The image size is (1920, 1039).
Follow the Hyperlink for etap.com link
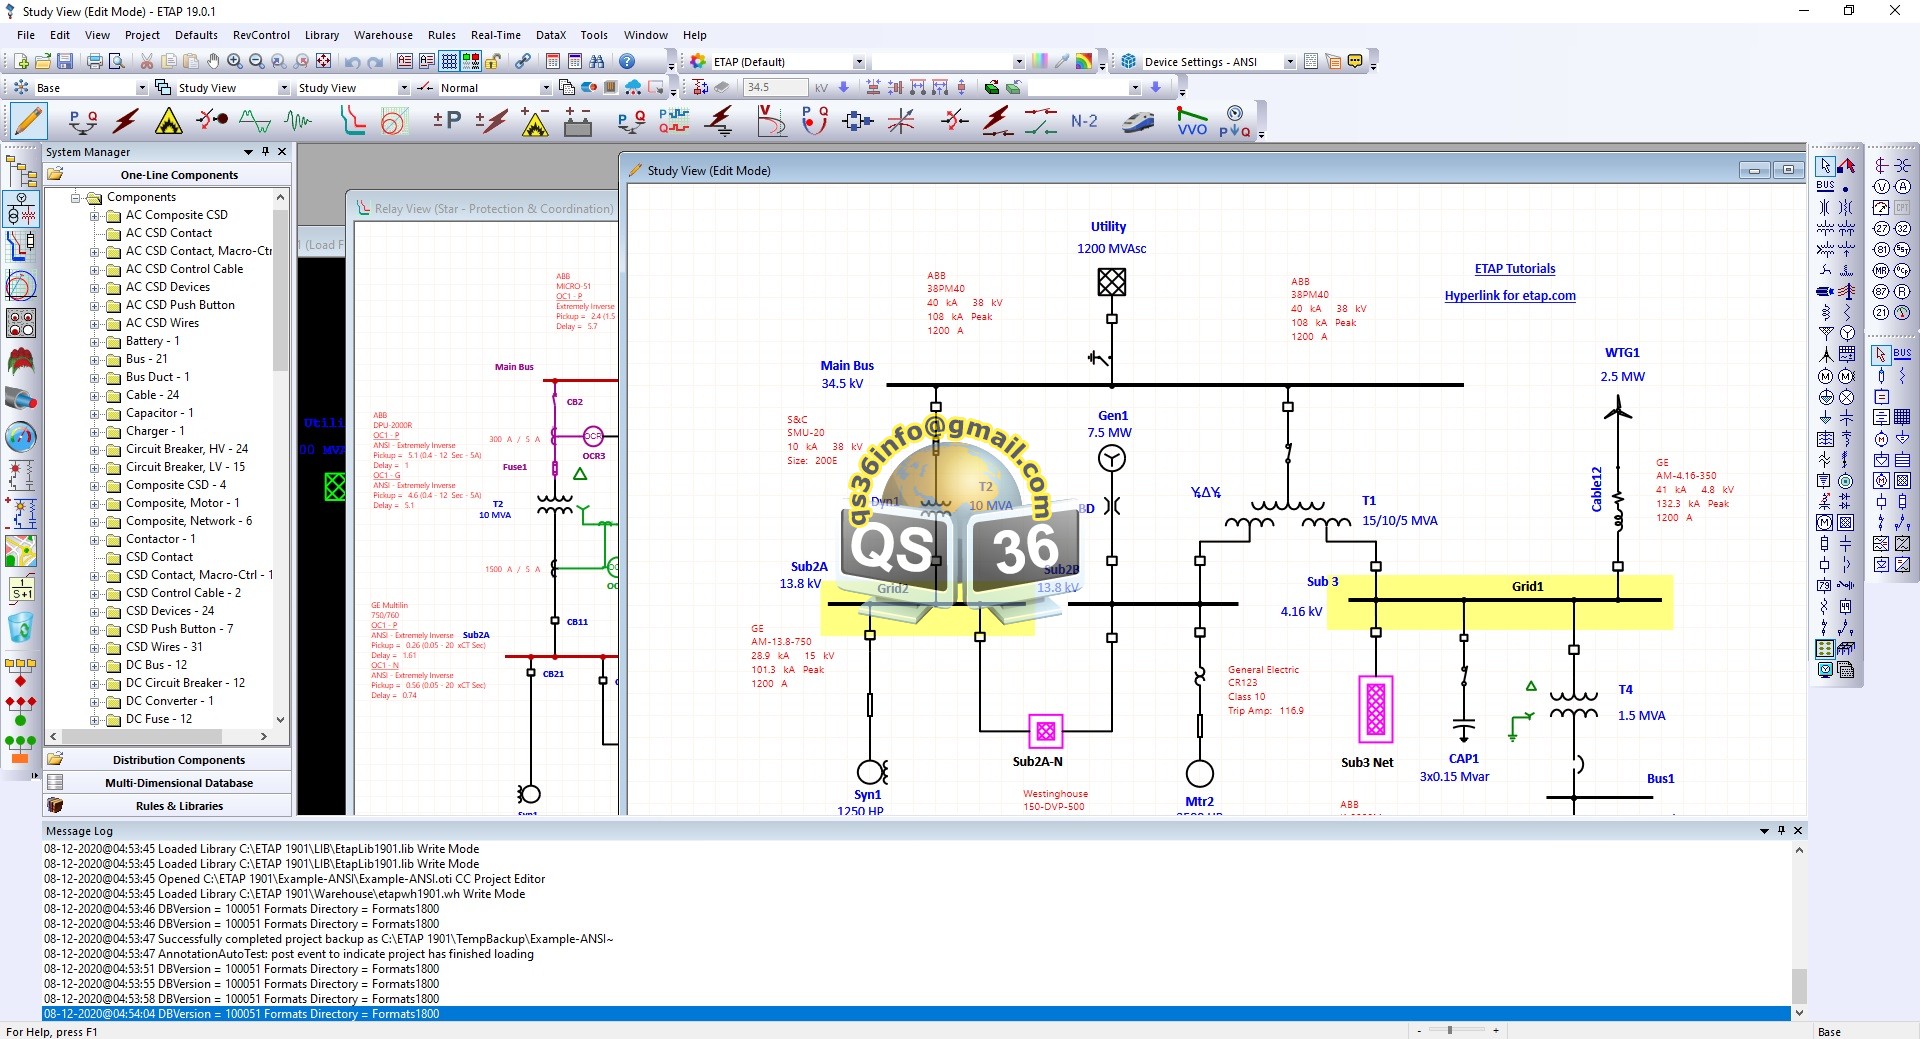click(1510, 296)
